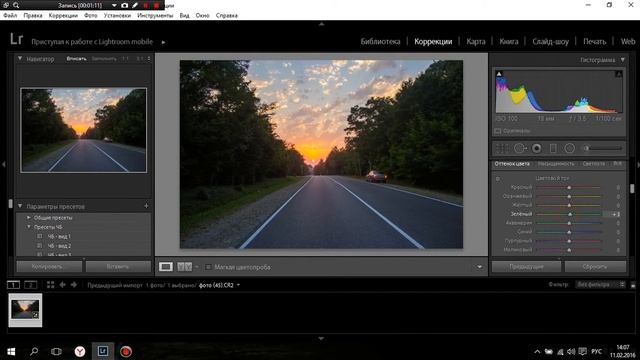Open the filter presets dropdown

pos(601,284)
